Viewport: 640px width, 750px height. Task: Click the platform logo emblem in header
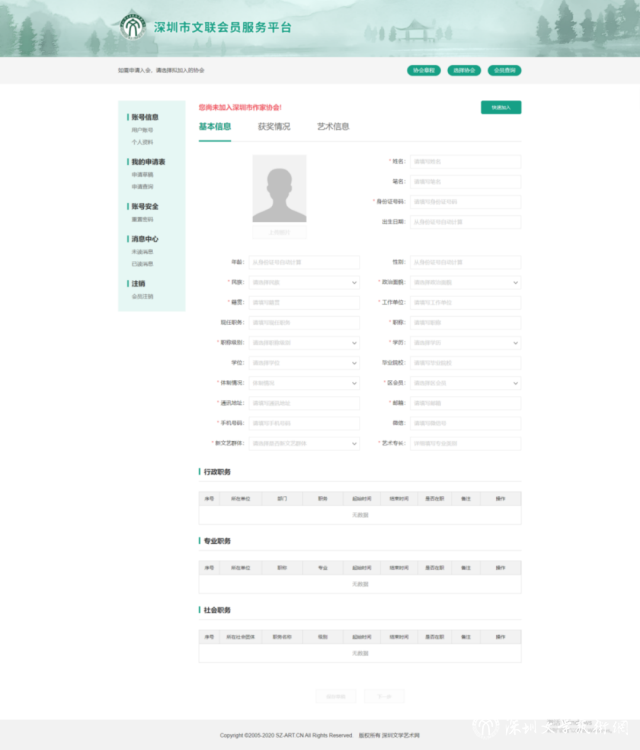click(x=132, y=27)
